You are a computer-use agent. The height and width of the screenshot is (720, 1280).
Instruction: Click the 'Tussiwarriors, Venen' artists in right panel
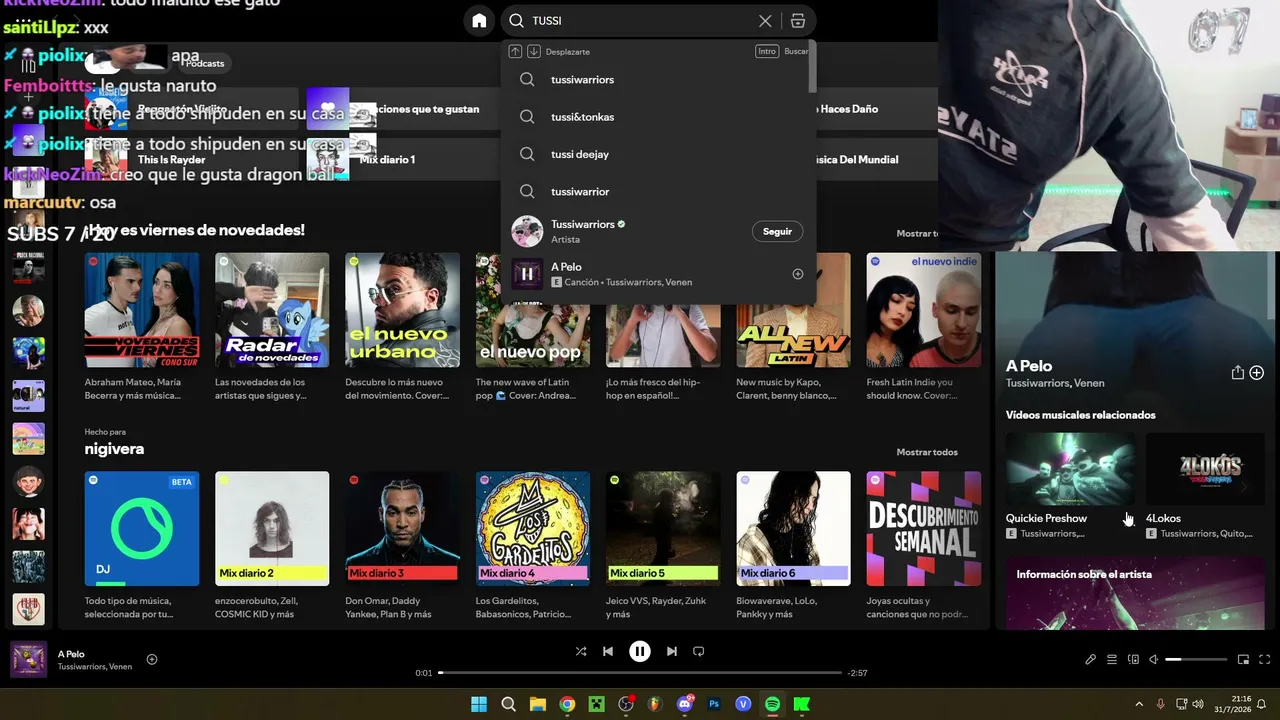point(1055,384)
